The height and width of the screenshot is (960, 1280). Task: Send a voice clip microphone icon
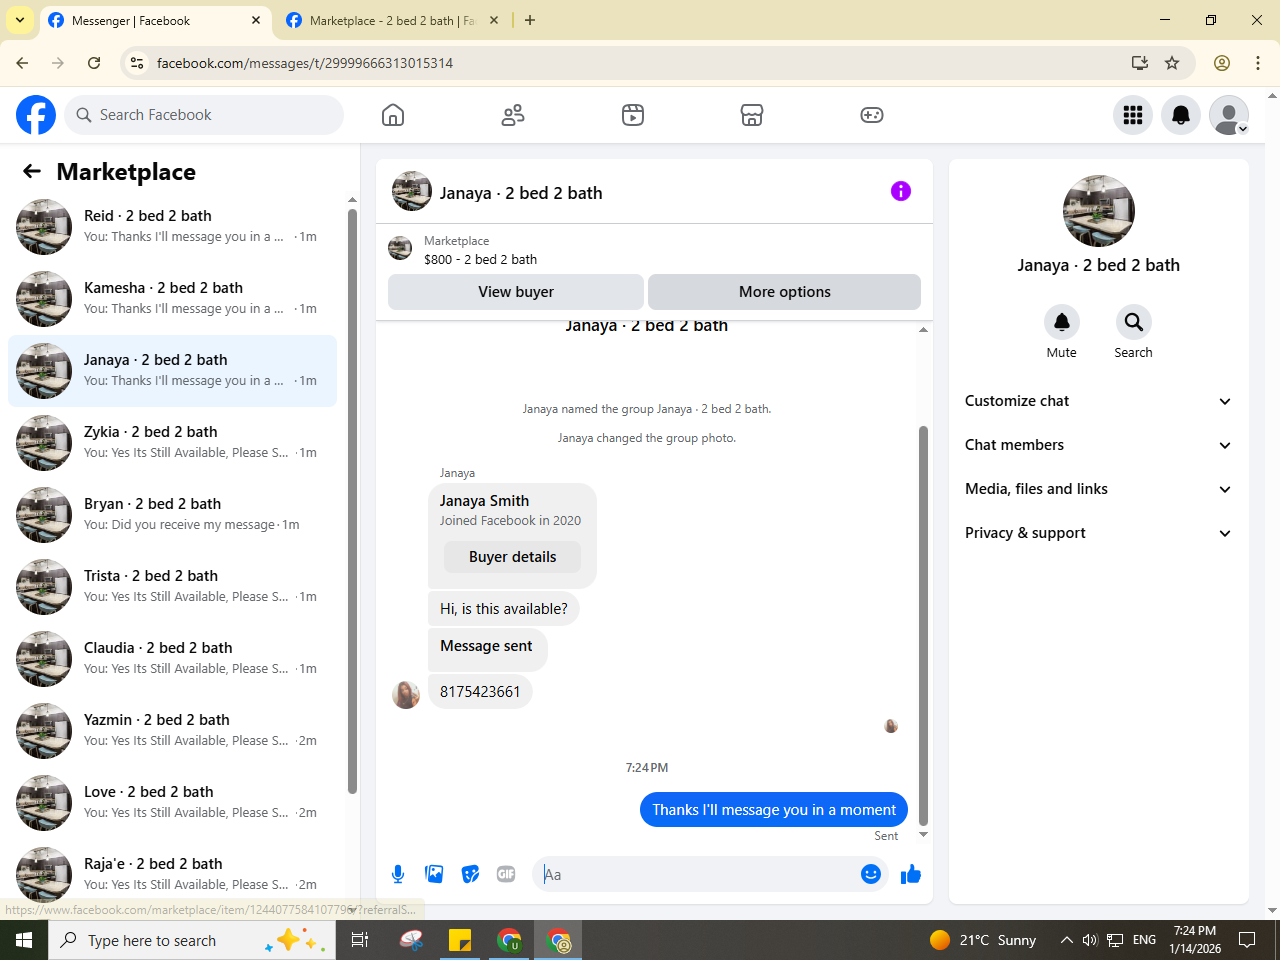point(398,874)
